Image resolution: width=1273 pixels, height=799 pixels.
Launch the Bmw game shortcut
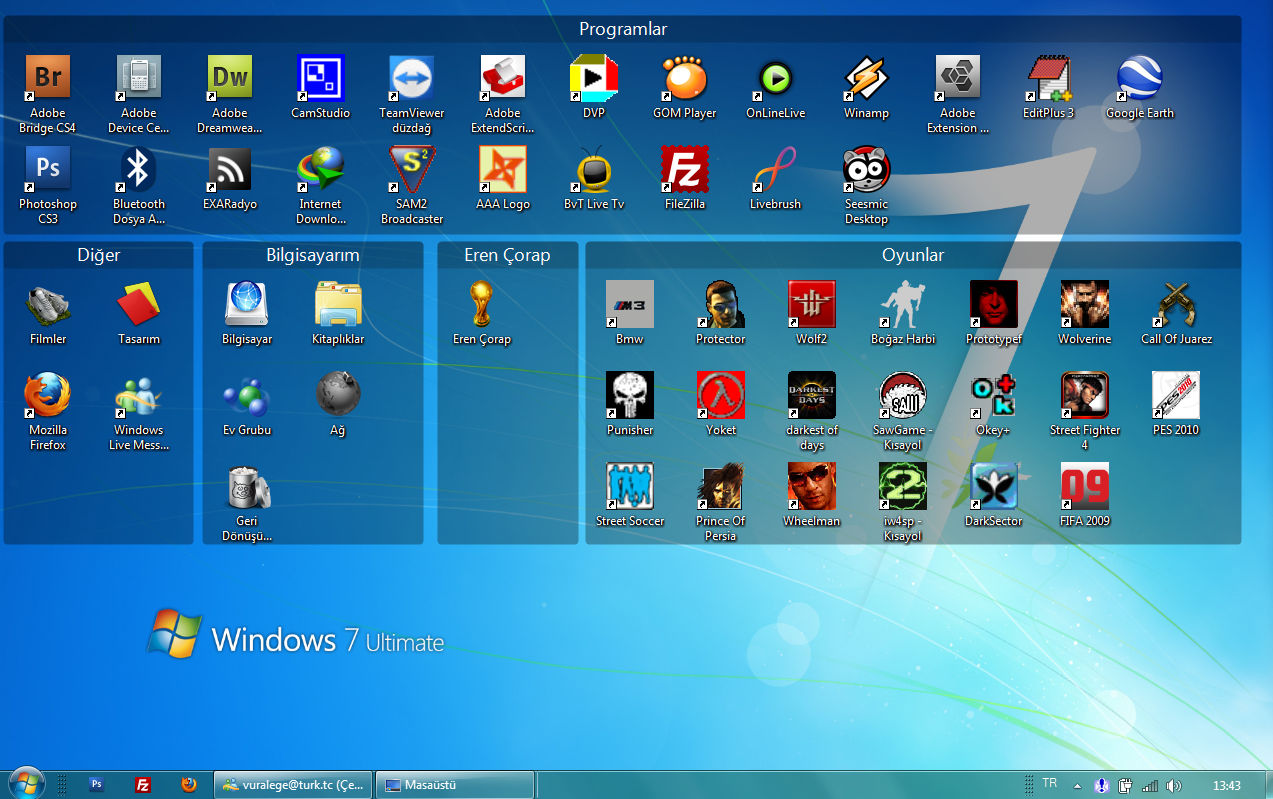click(x=630, y=304)
